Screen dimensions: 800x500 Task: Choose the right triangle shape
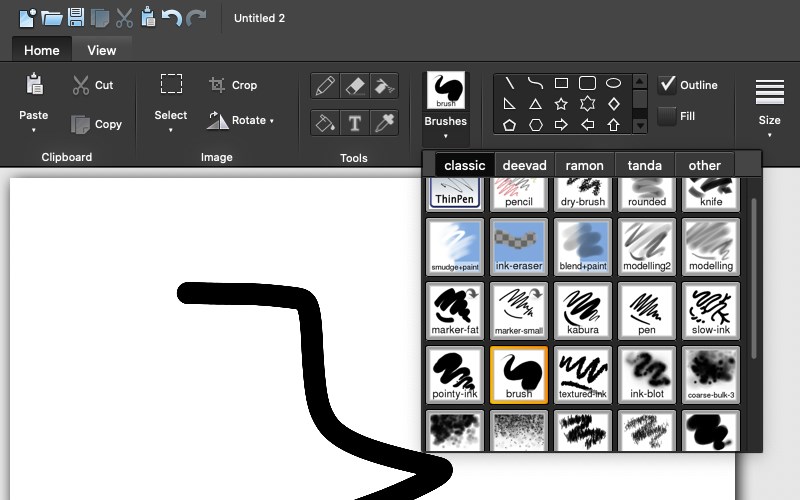pyautogui.click(x=509, y=104)
